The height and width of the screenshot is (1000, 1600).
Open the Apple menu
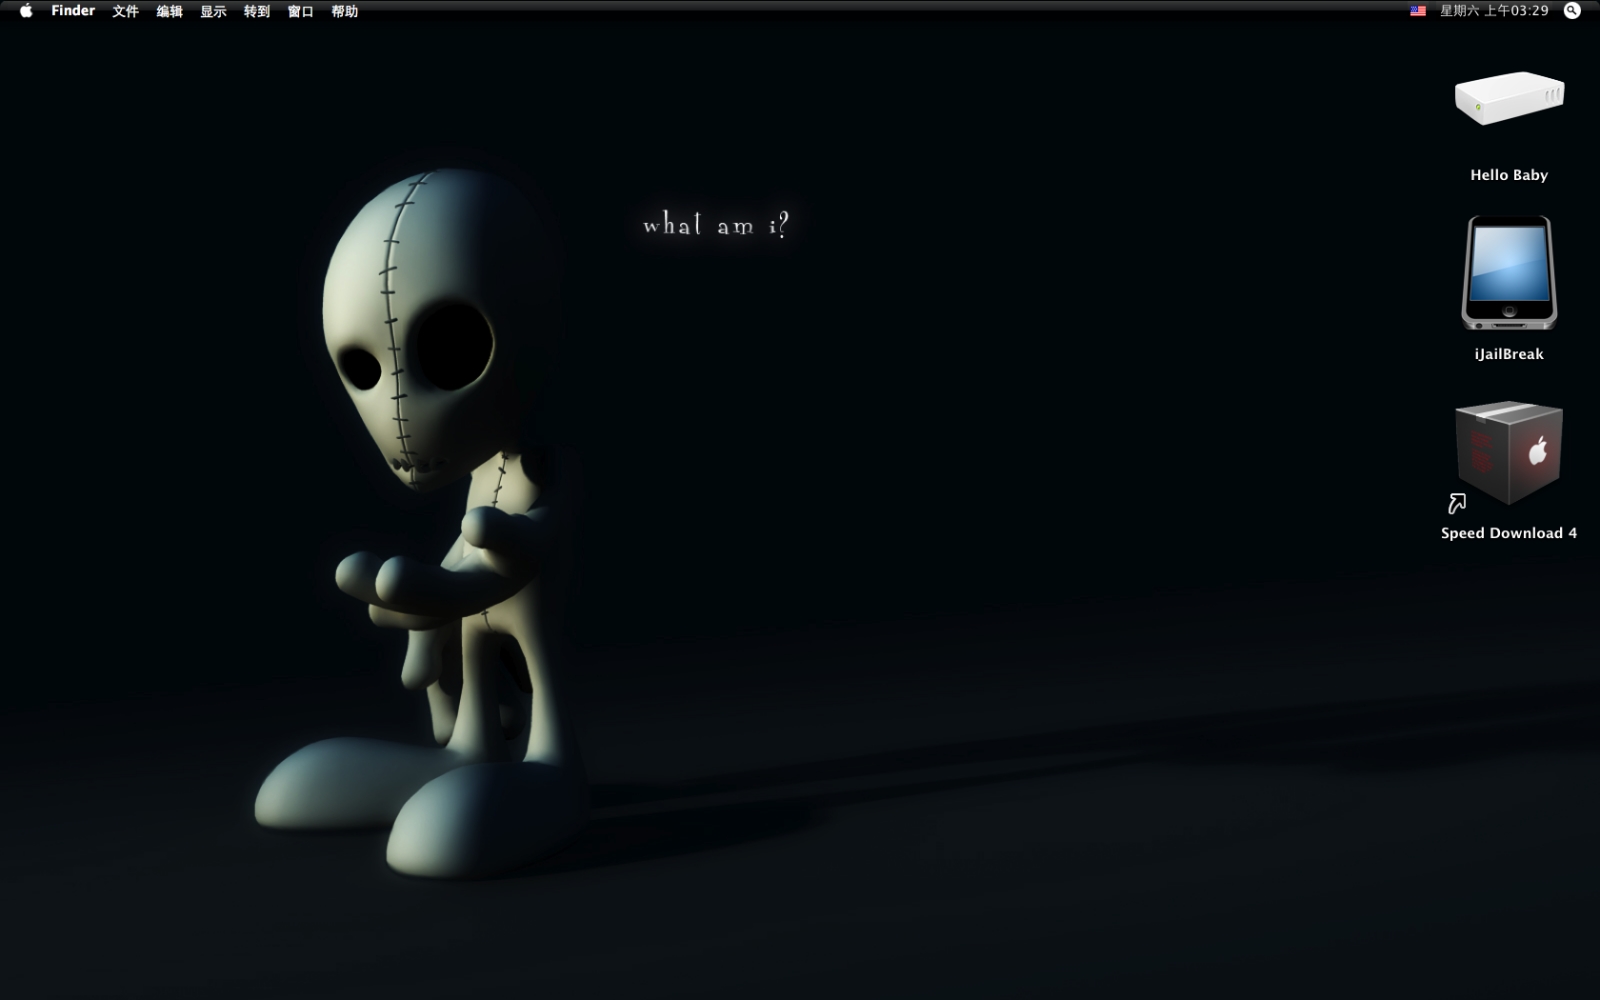[x=26, y=11]
